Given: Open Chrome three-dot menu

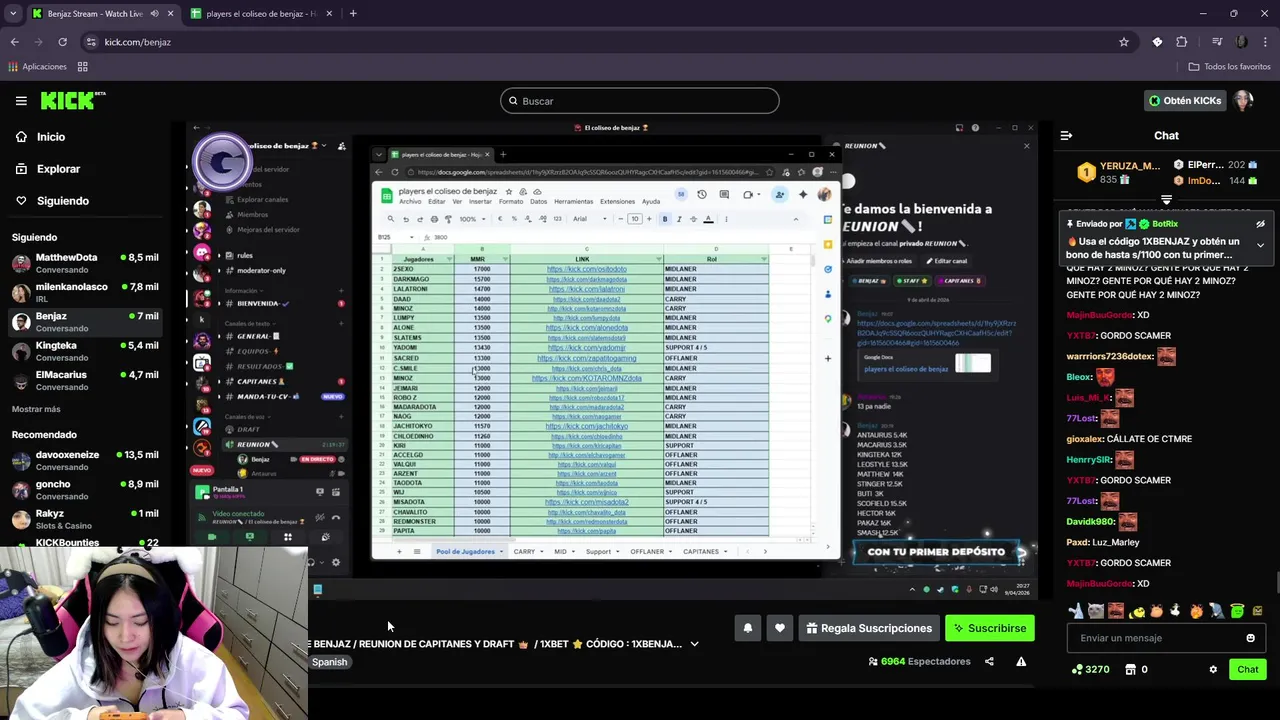Looking at the screenshot, I should tap(1265, 42).
